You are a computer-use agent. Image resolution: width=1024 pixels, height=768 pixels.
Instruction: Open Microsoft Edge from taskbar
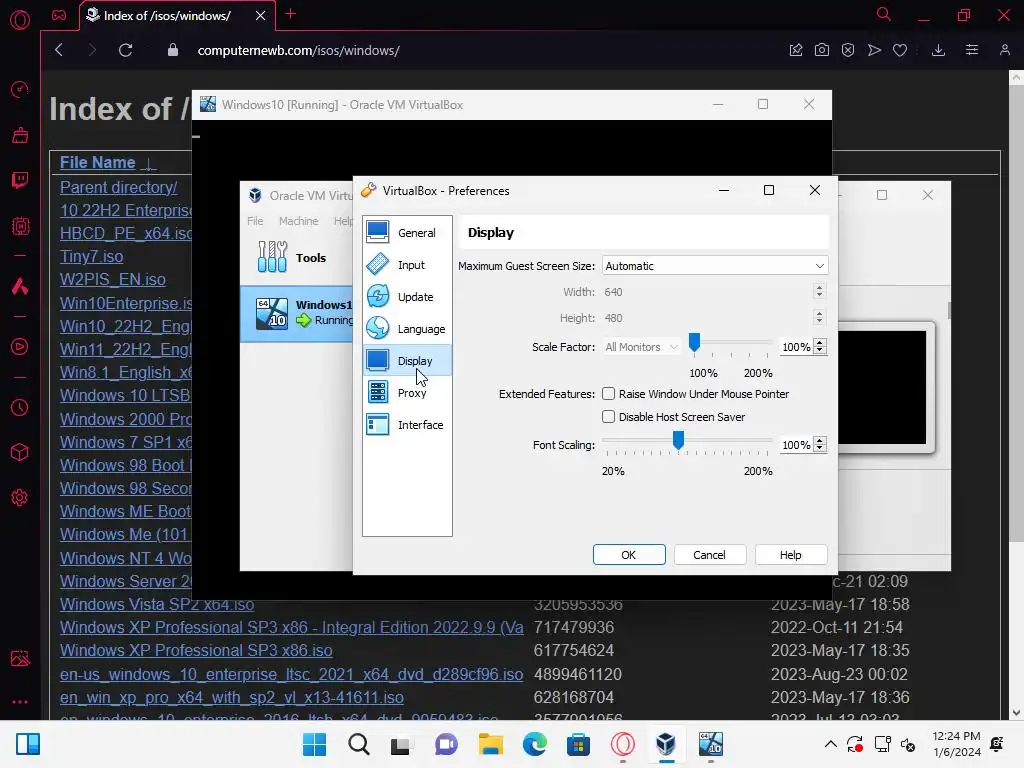(534, 744)
